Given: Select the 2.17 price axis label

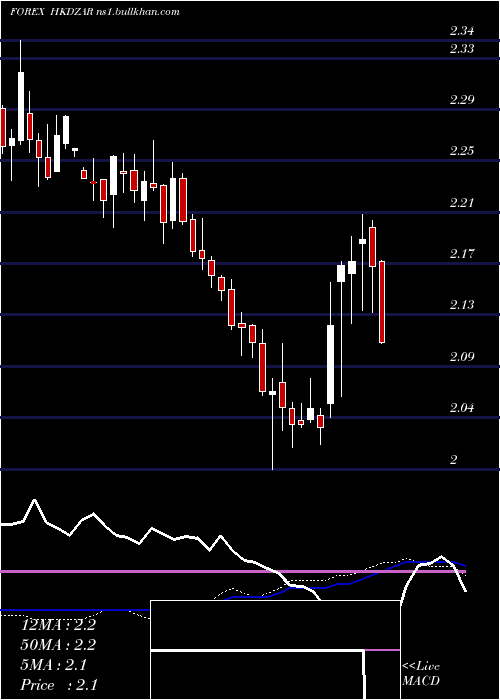Looking at the screenshot, I should (462, 254).
